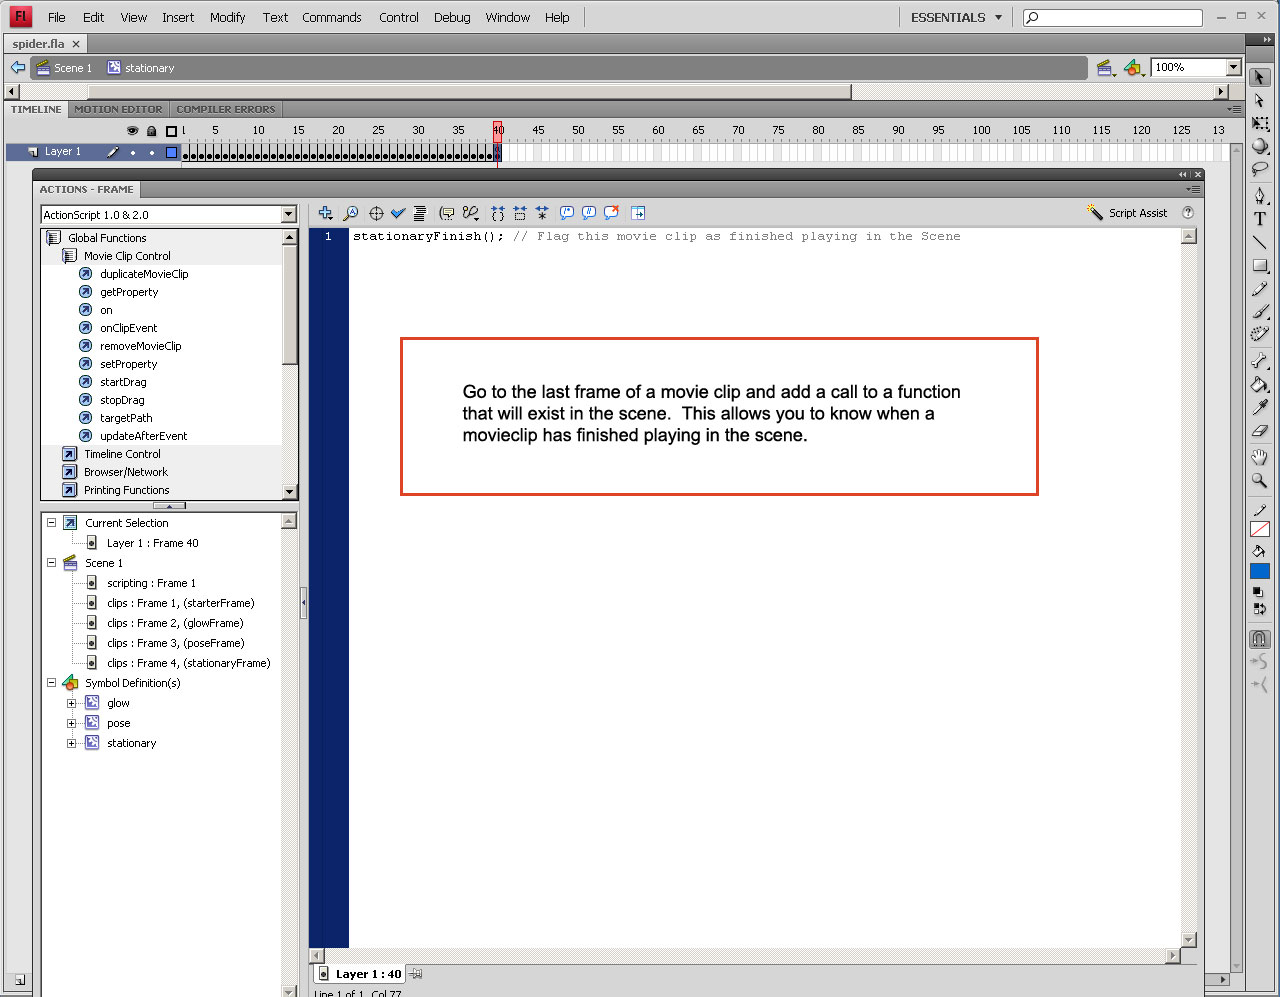
Task: Show or hide the Actions toolbox
Action: (638, 213)
